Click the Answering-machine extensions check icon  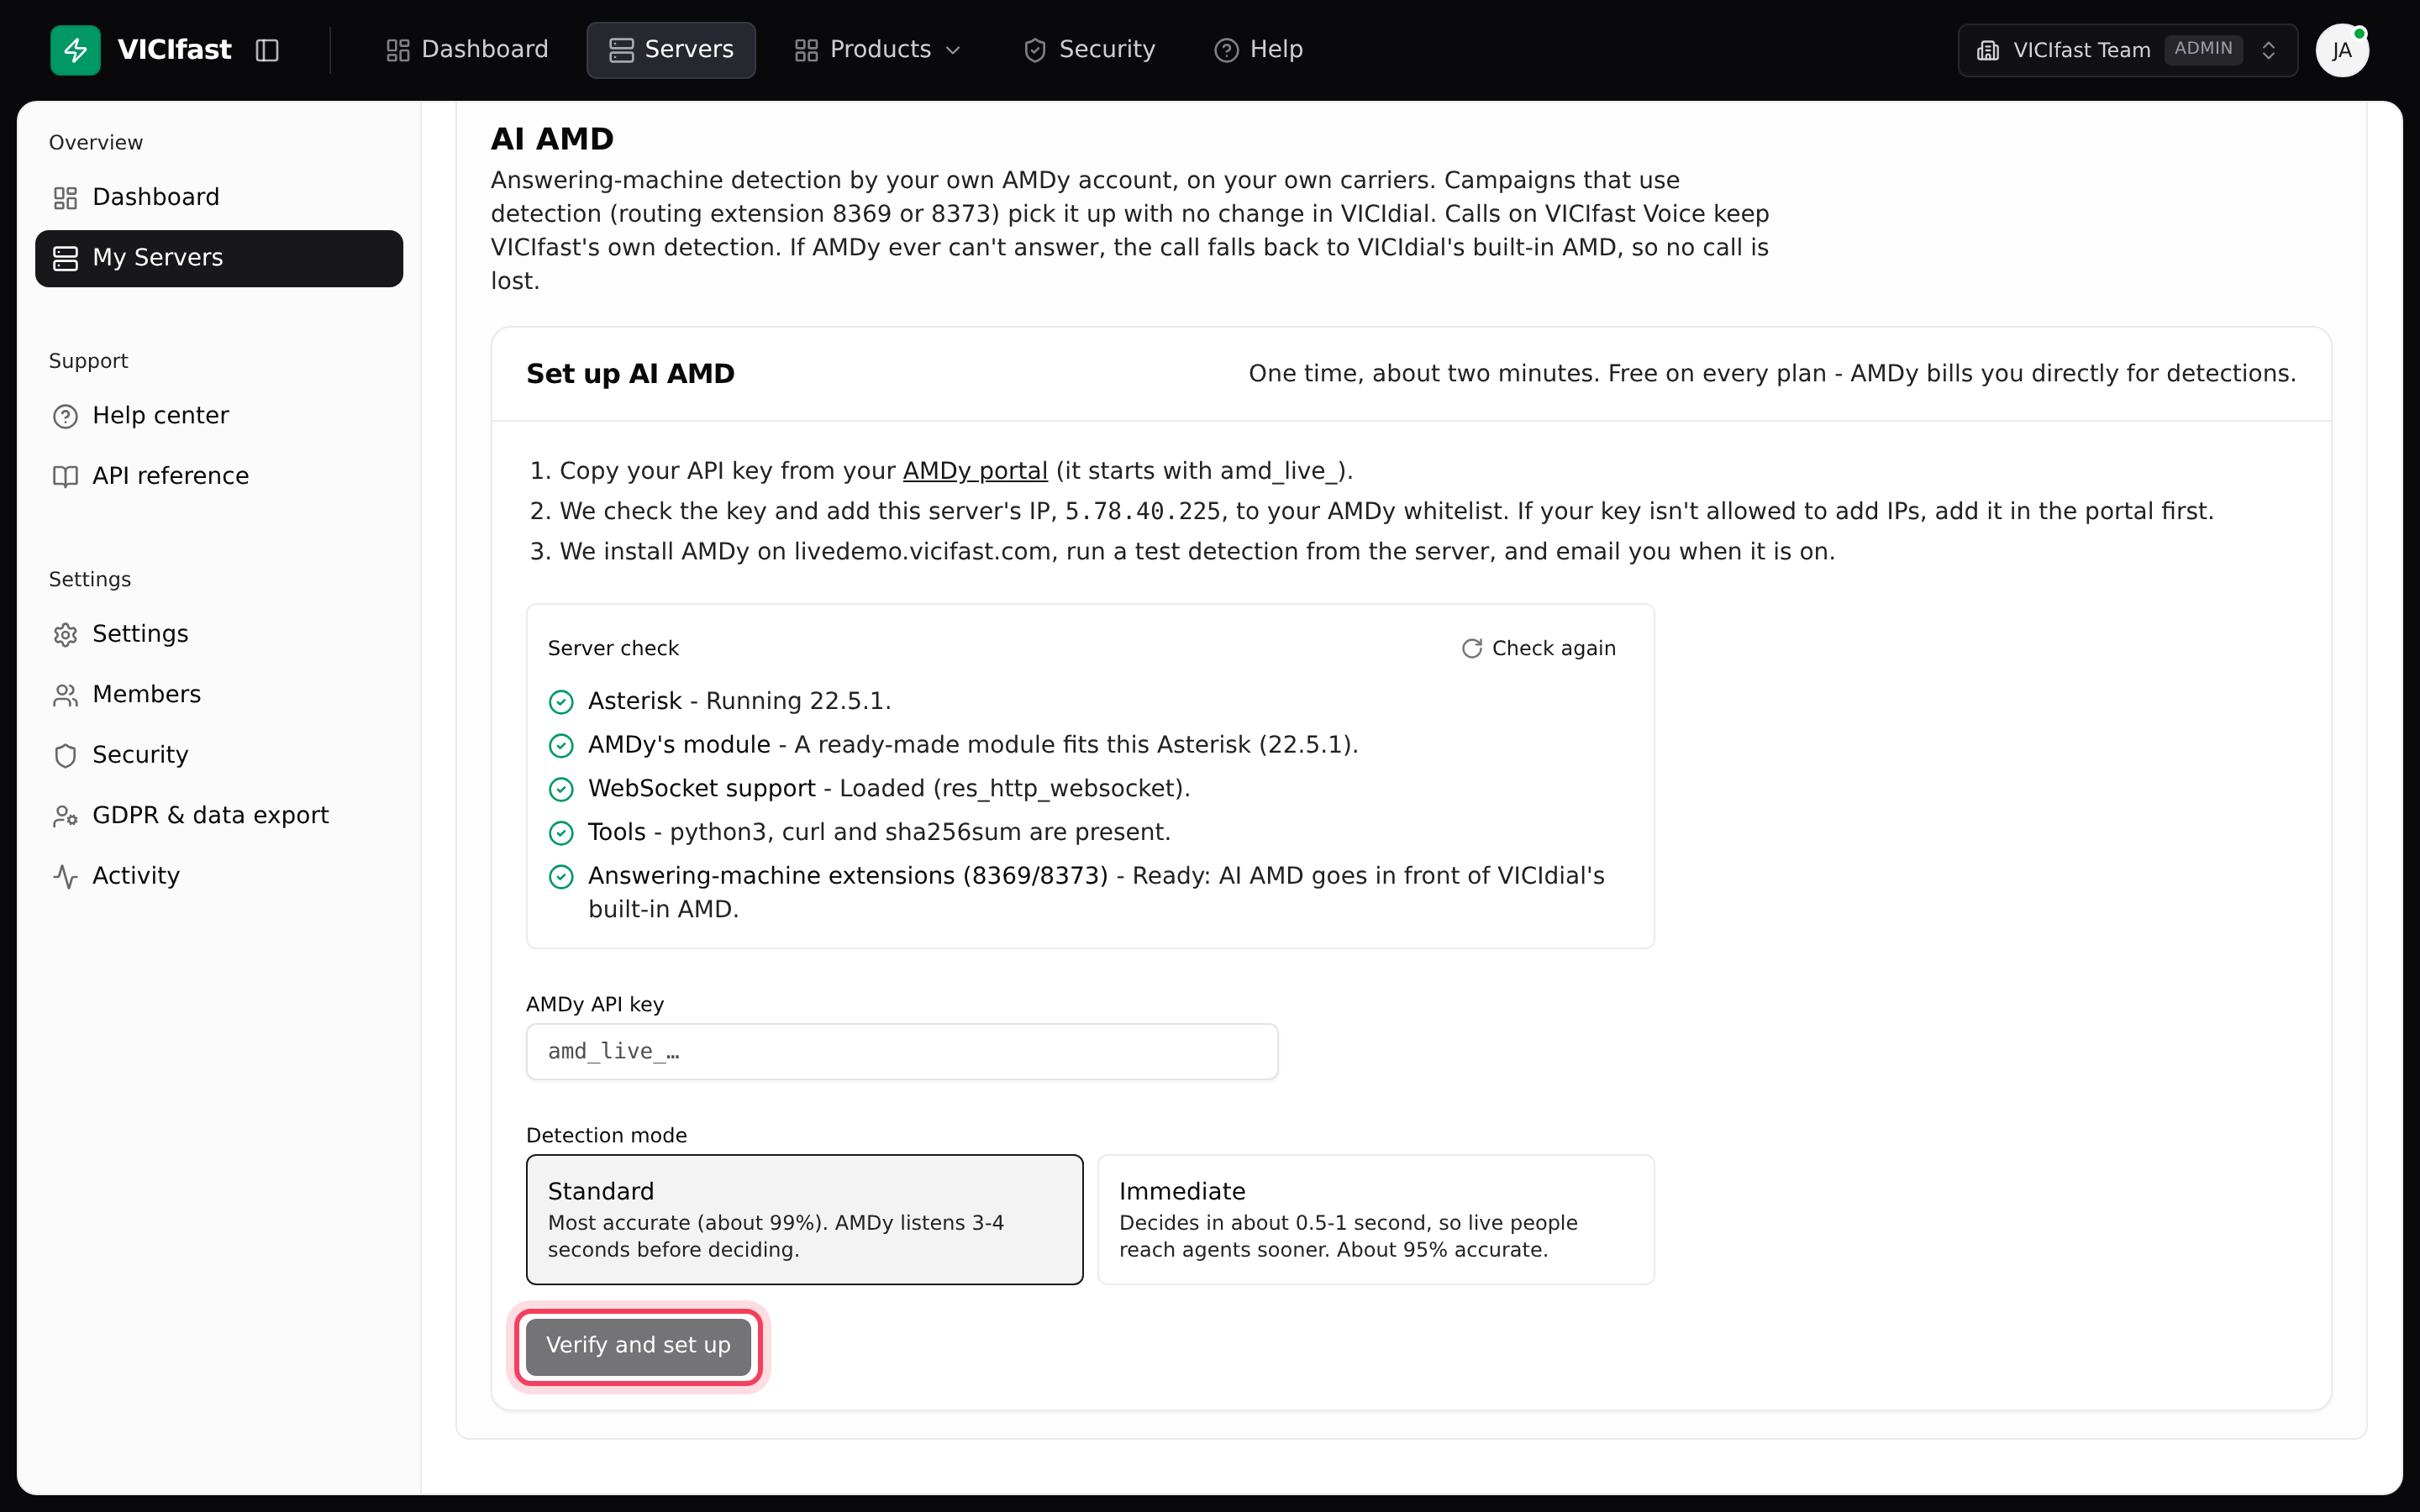561,877
